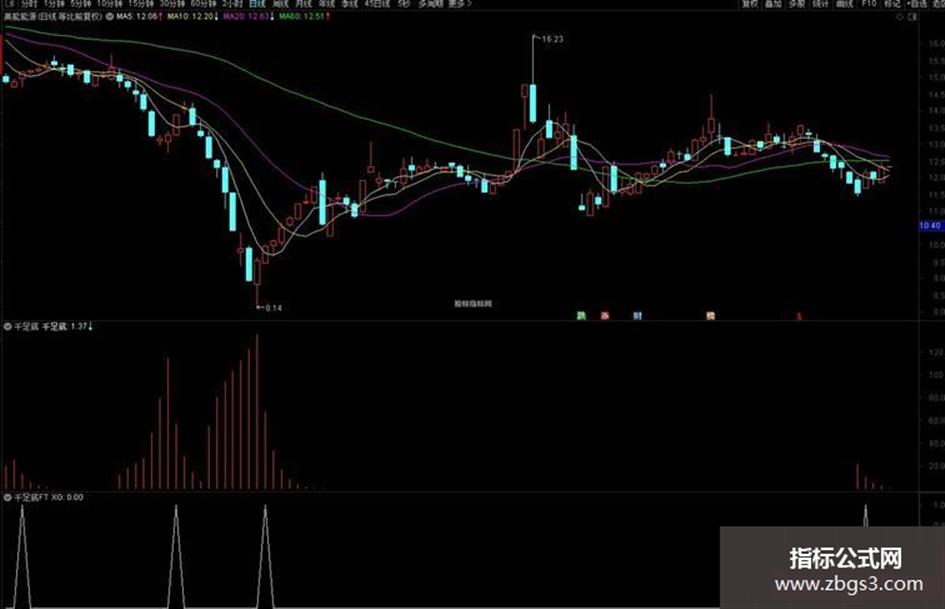
Task: Click the 叠加 overlay button
Action: pos(773,4)
